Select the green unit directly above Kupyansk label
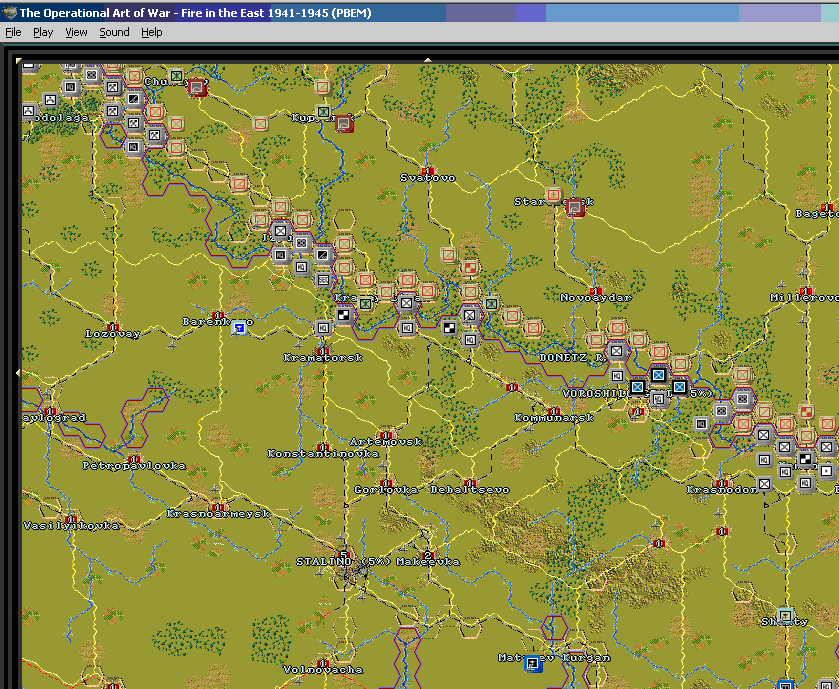This screenshot has height=689, width=839. click(323, 112)
